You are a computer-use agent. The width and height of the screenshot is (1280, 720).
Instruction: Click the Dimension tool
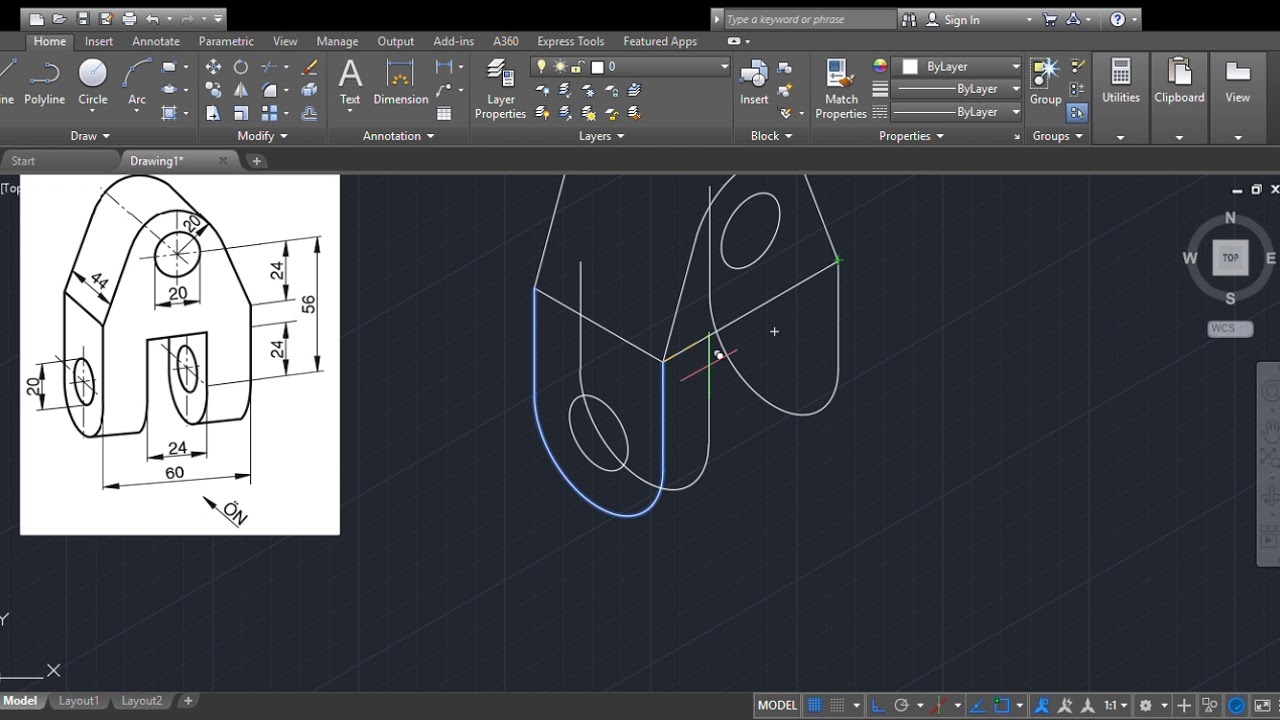click(x=400, y=81)
